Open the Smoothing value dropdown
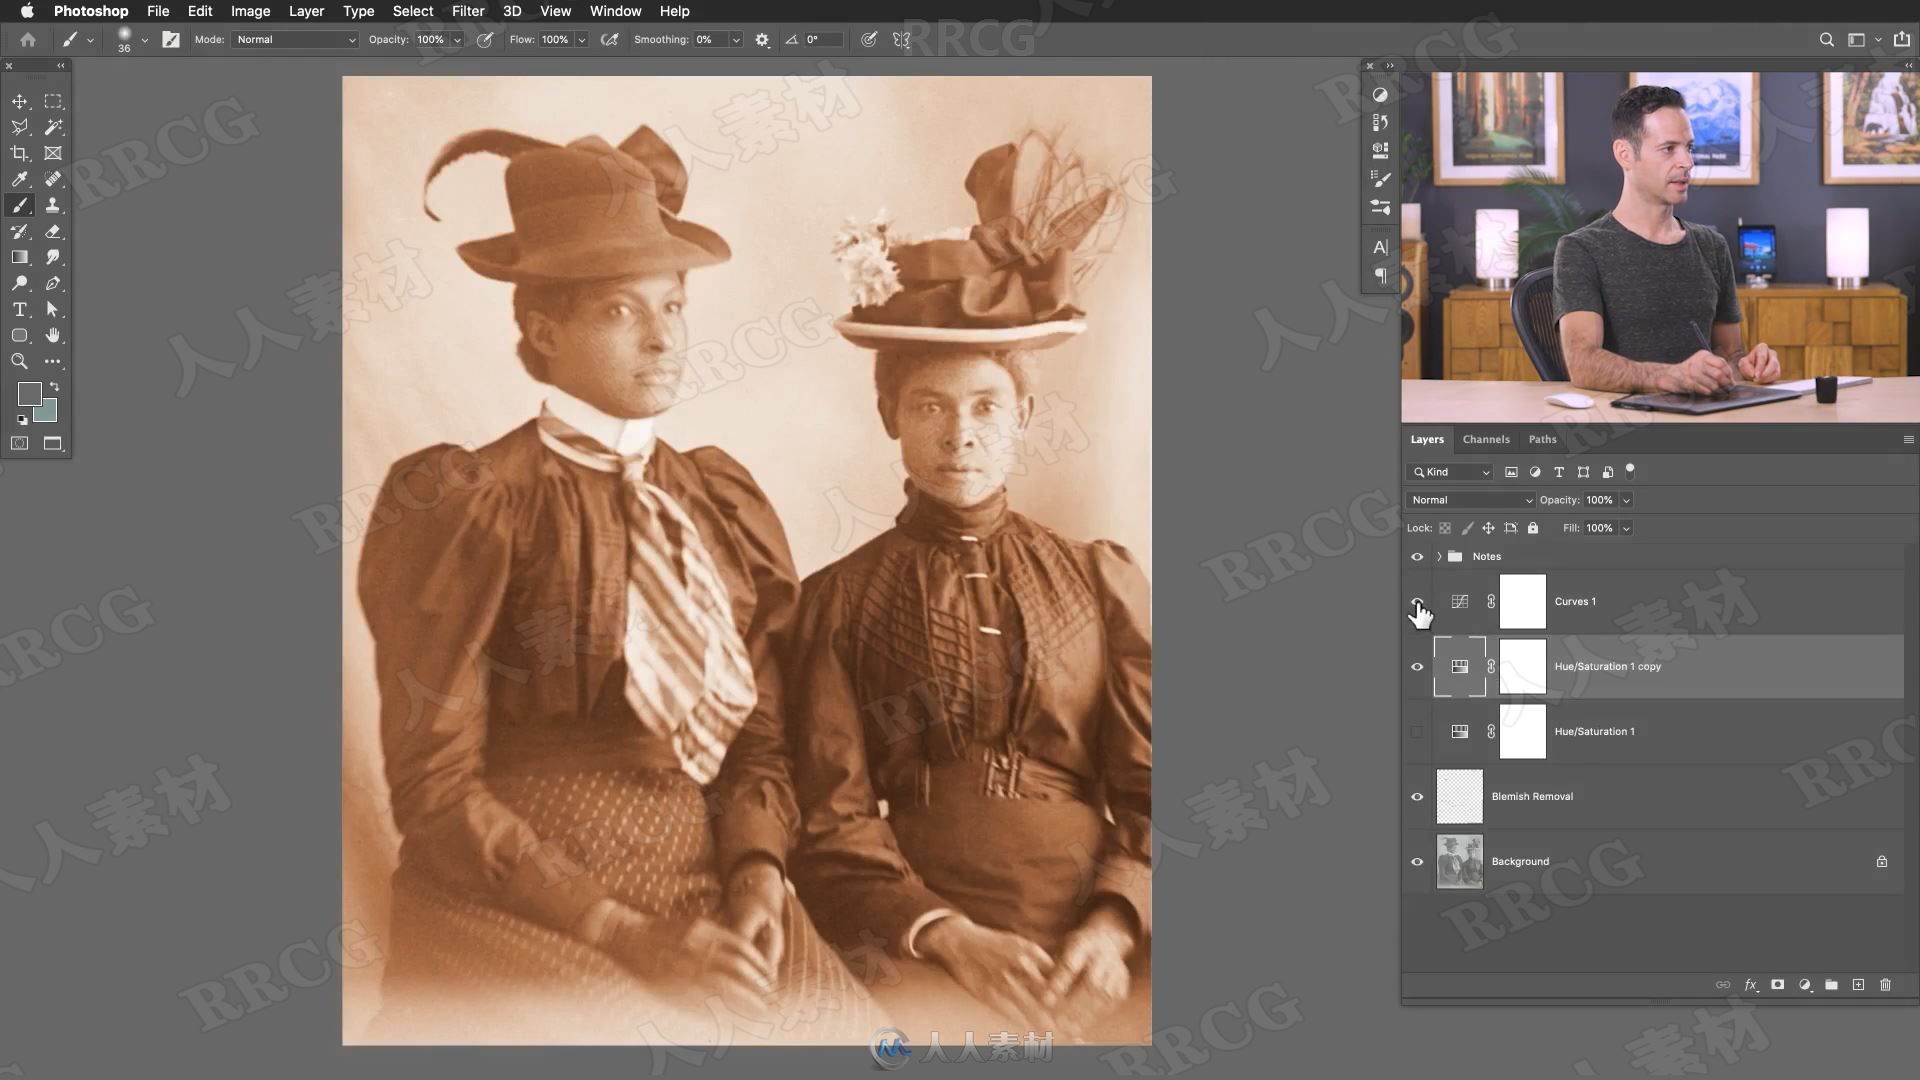 736,39
